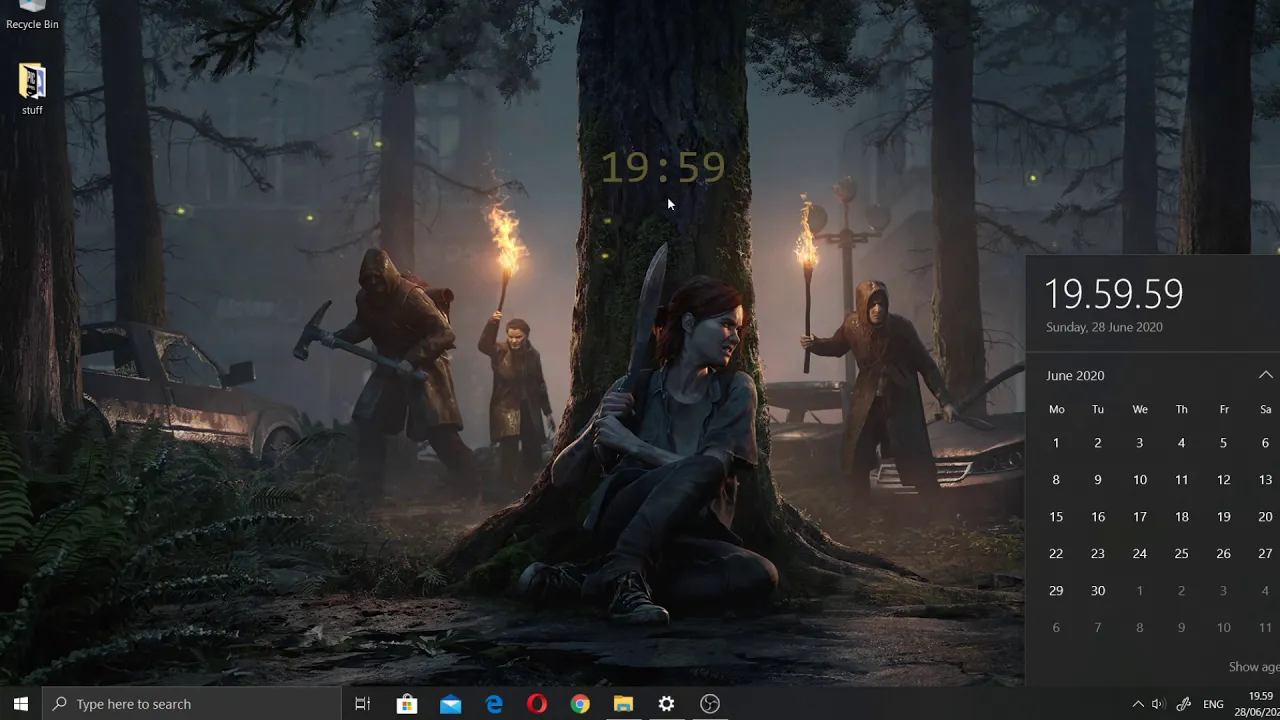The image size is (1280, 720).
Task: Select June 5 in the calendar
Action: pyautogui.click(x=1223, y=443)
